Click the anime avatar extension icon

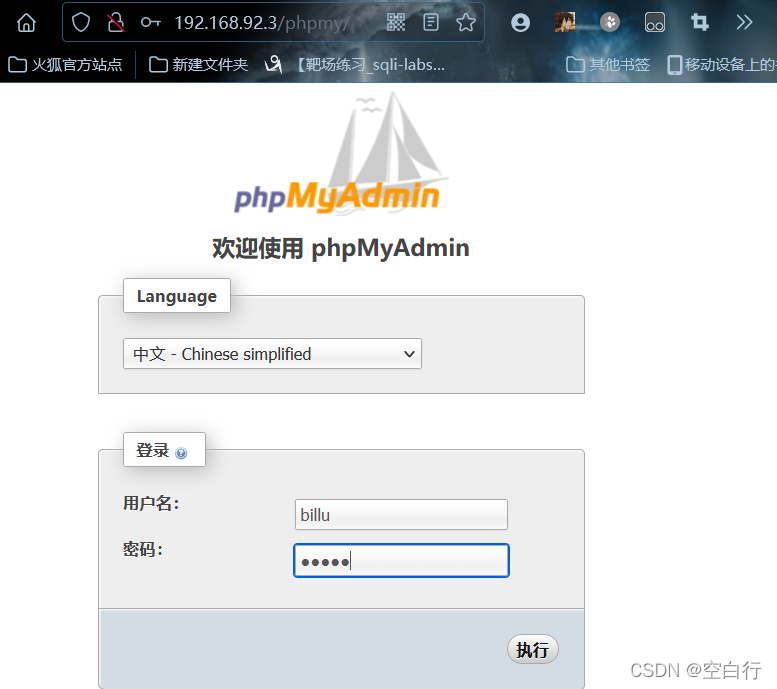pos(565,22)
